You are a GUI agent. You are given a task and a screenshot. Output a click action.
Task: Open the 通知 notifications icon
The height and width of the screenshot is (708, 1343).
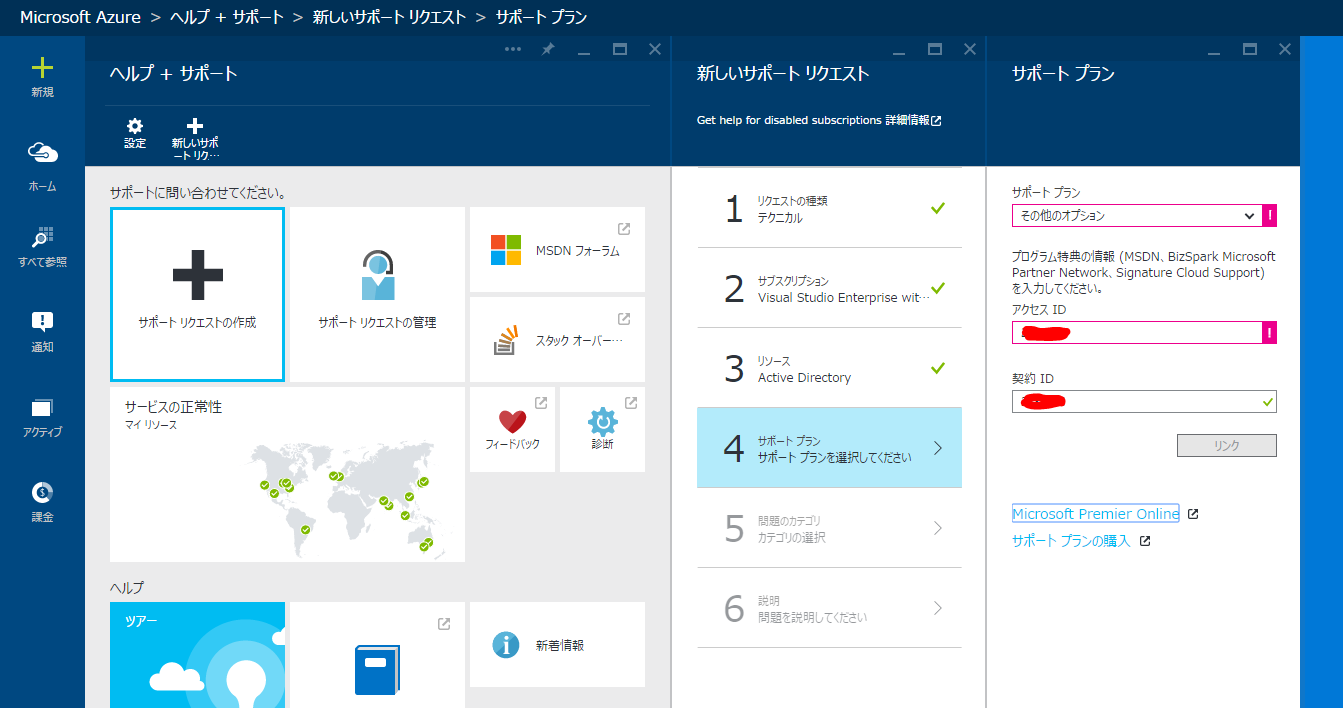[x=42, y=322]
